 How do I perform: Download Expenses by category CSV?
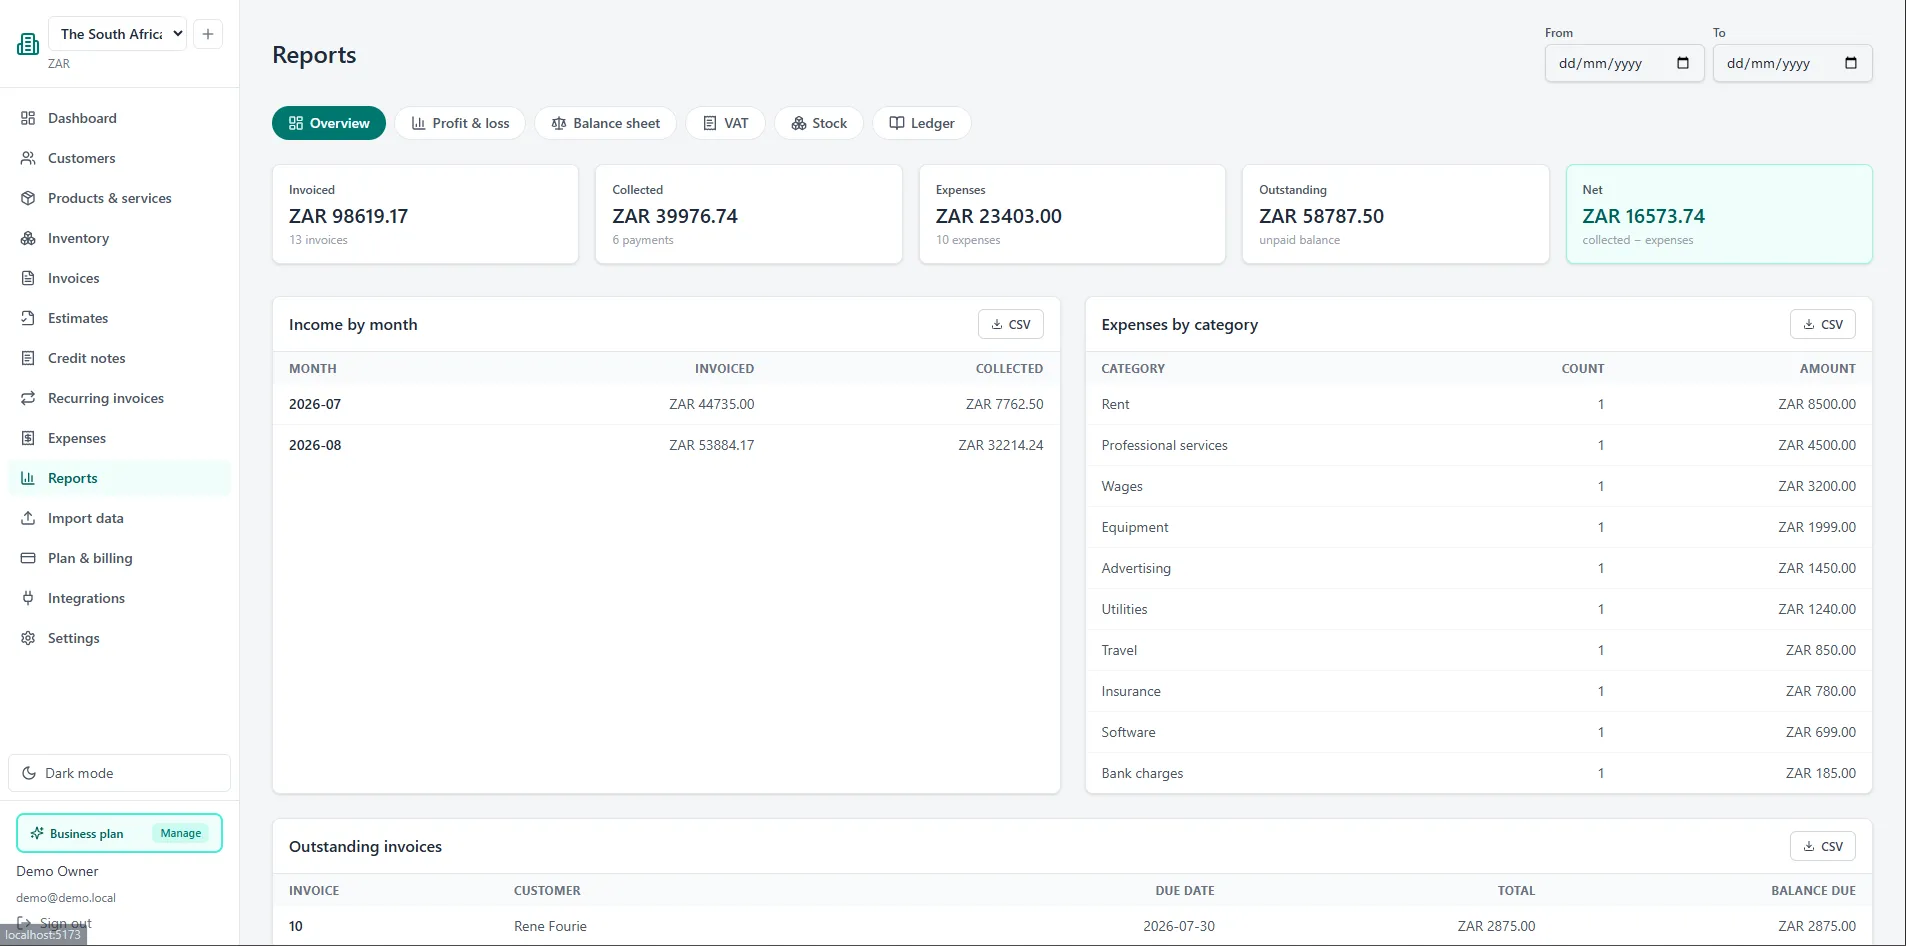(x=1823, y=324)
